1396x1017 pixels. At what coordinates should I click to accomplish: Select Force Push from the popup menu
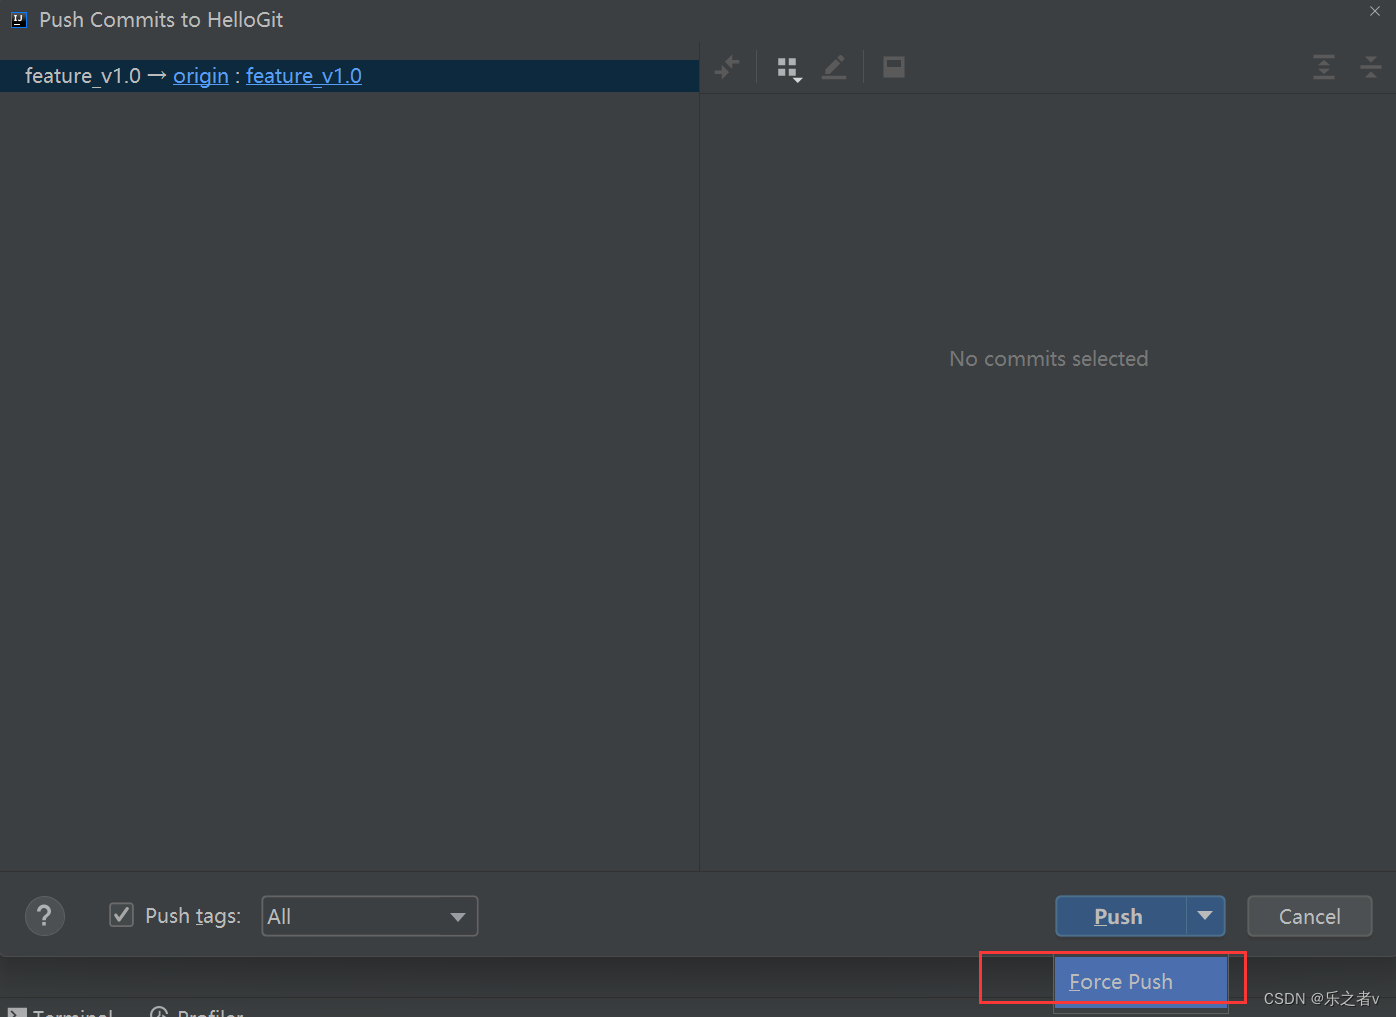pyautogui.click(x=1141, y=981)
